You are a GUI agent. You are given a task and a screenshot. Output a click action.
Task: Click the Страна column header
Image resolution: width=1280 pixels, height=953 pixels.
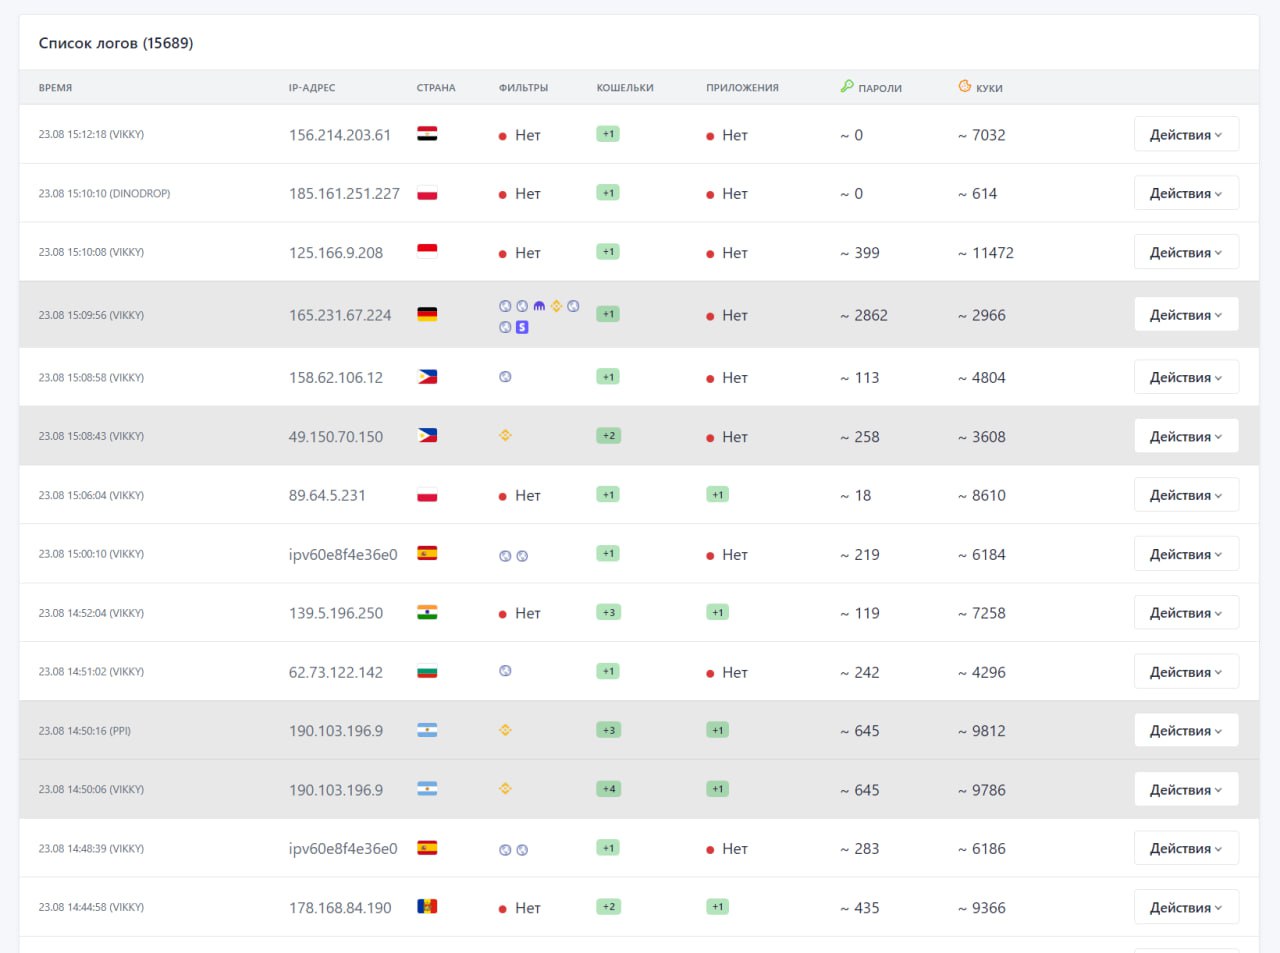(436, 88)
